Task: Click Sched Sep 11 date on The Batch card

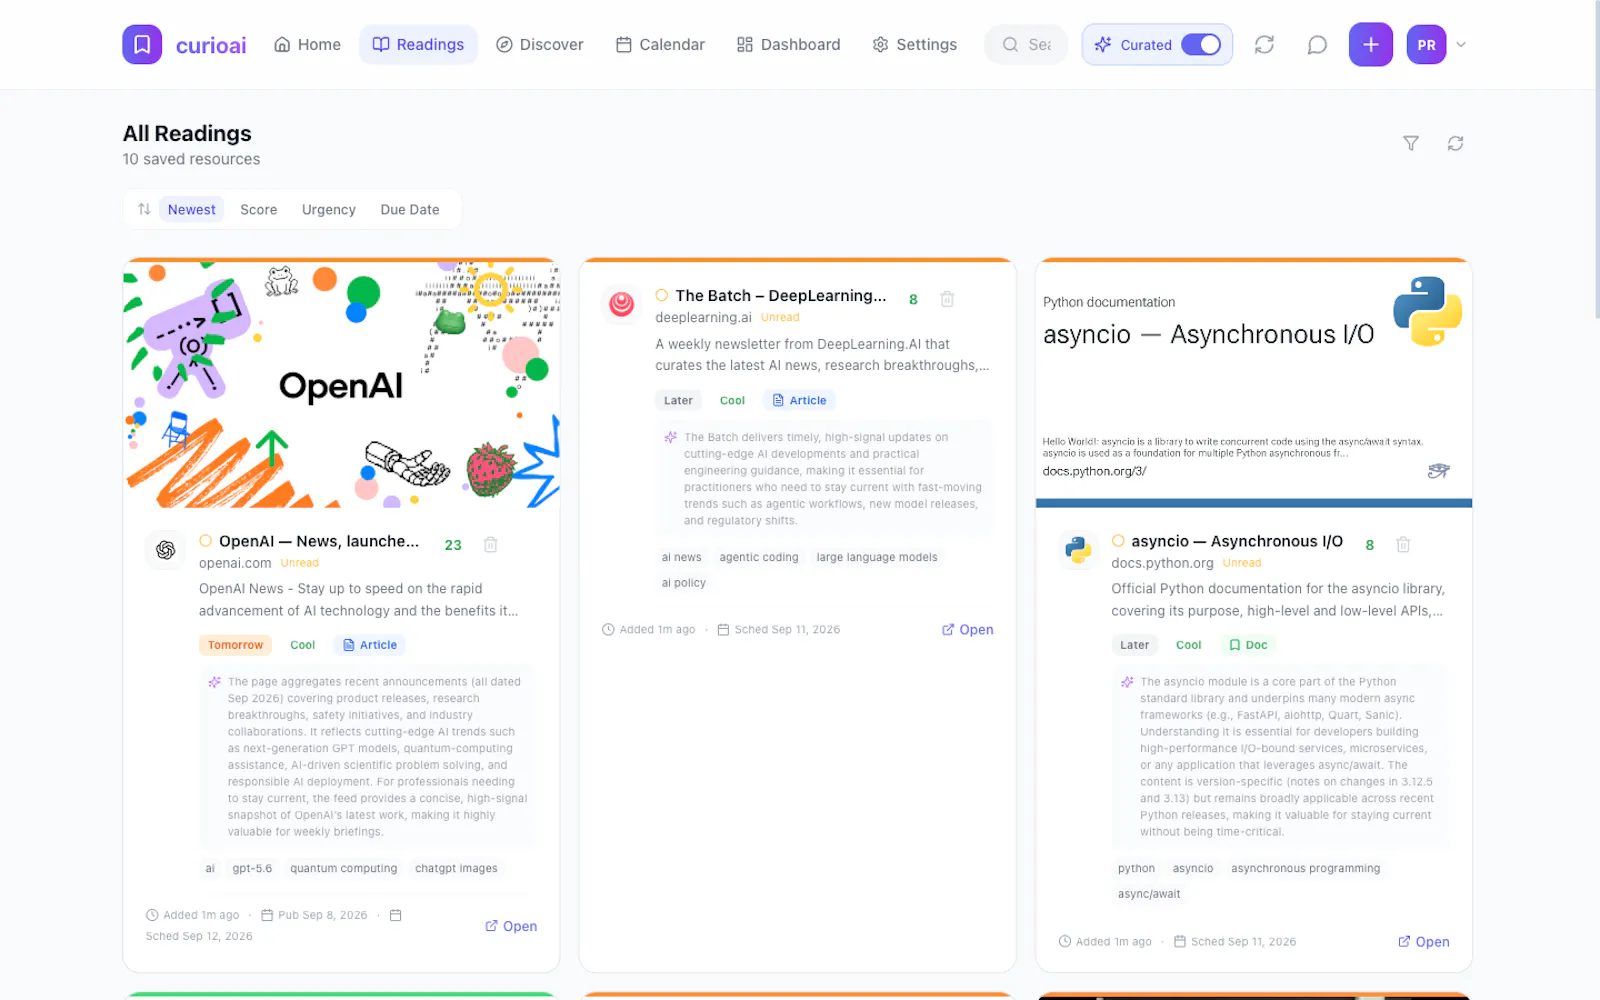Action: click(x=787, y=629)
